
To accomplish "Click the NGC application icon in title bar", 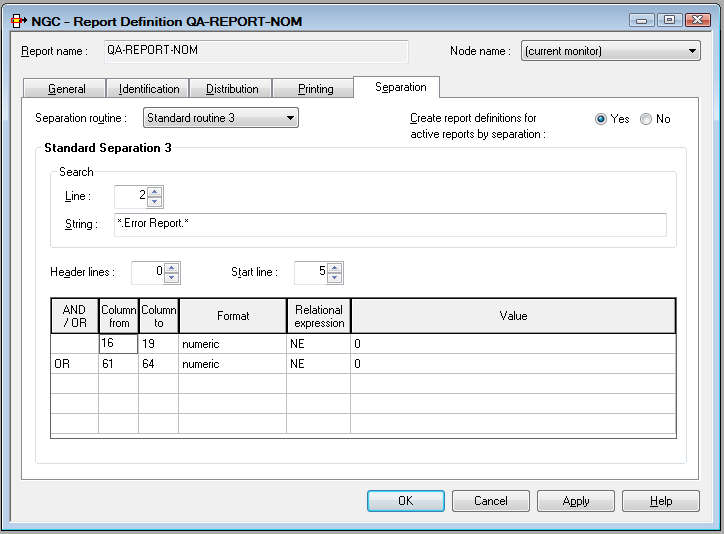I will coord(17,20).
